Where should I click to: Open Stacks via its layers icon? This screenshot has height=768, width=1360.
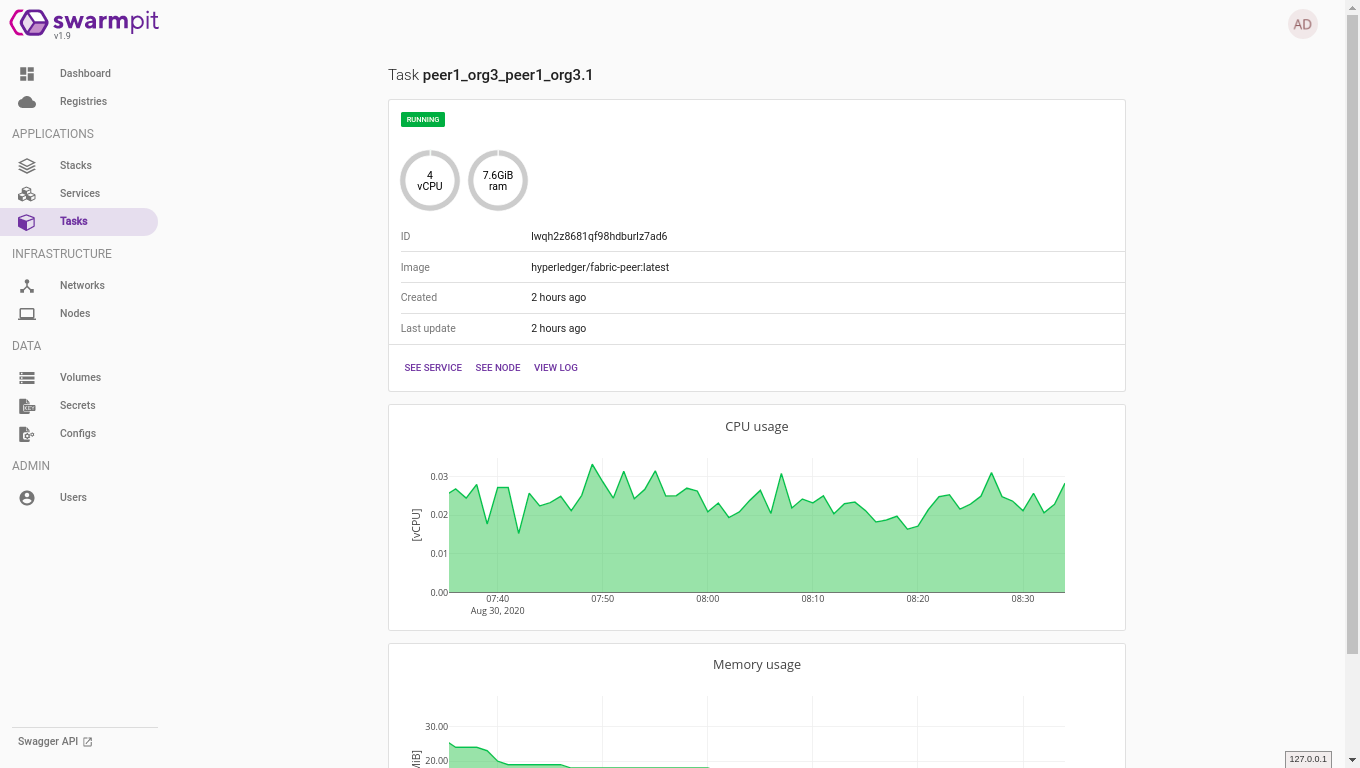click(x=27, y=166)
